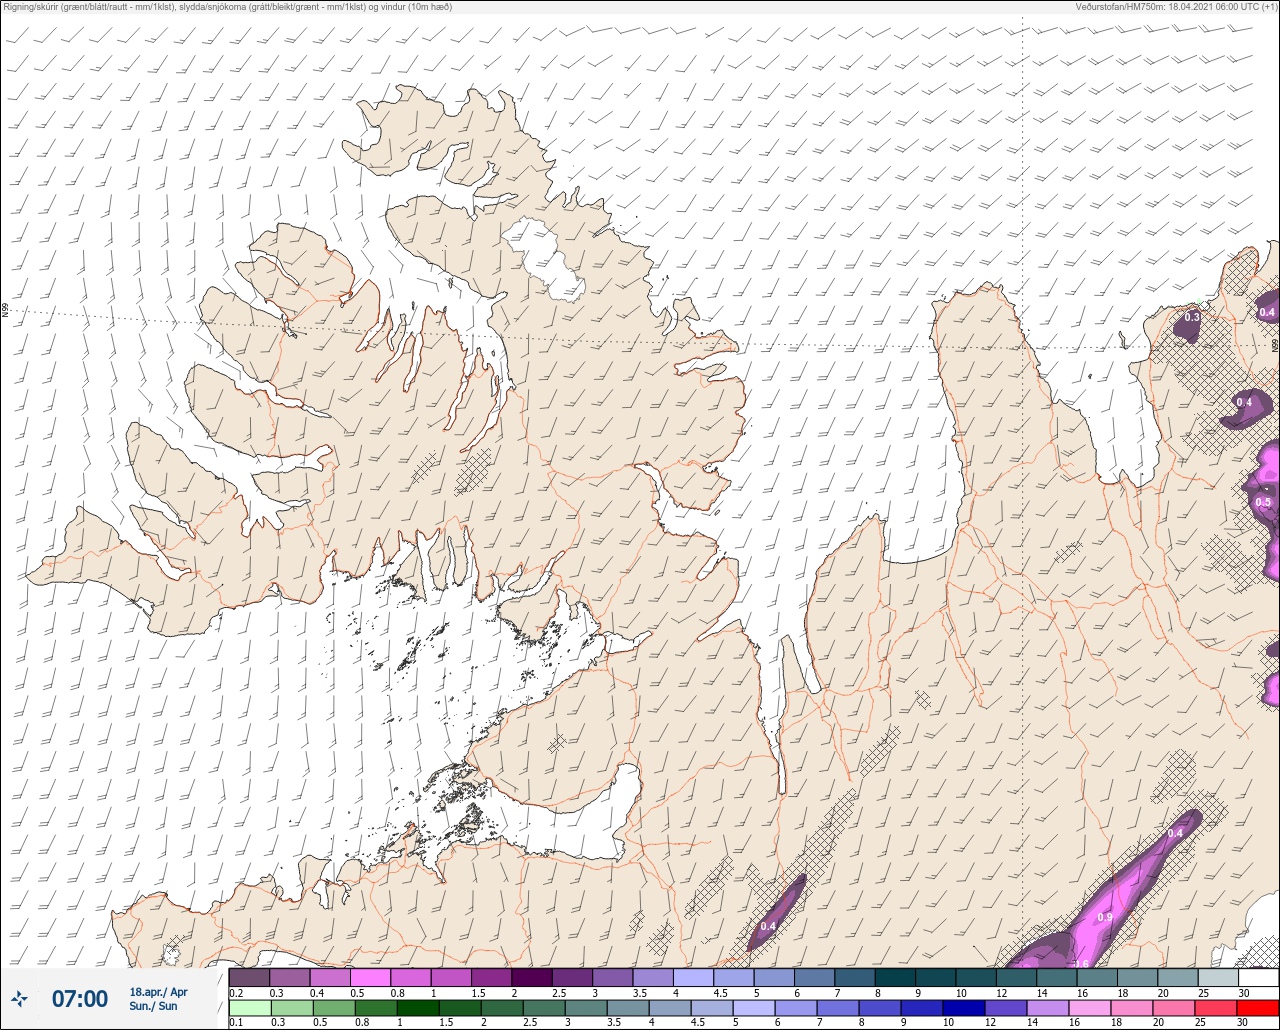Pick the darkest purple 2 swatch in upper legend
This screenshot has width=1280, height=1030.
(x=531, y=976)
